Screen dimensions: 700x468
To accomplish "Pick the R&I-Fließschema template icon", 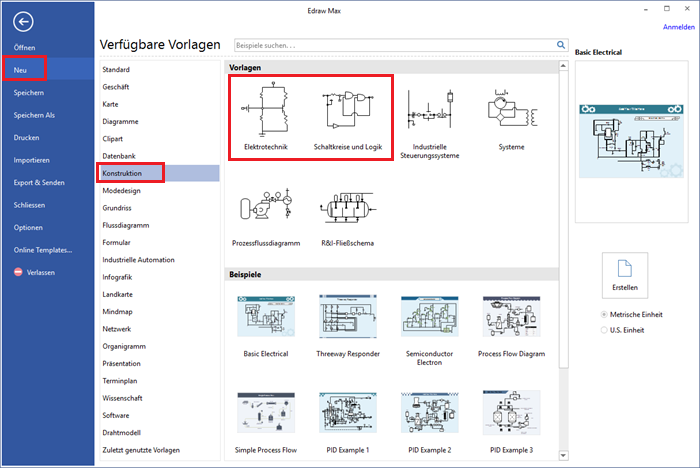I will (x=348, y=207).
